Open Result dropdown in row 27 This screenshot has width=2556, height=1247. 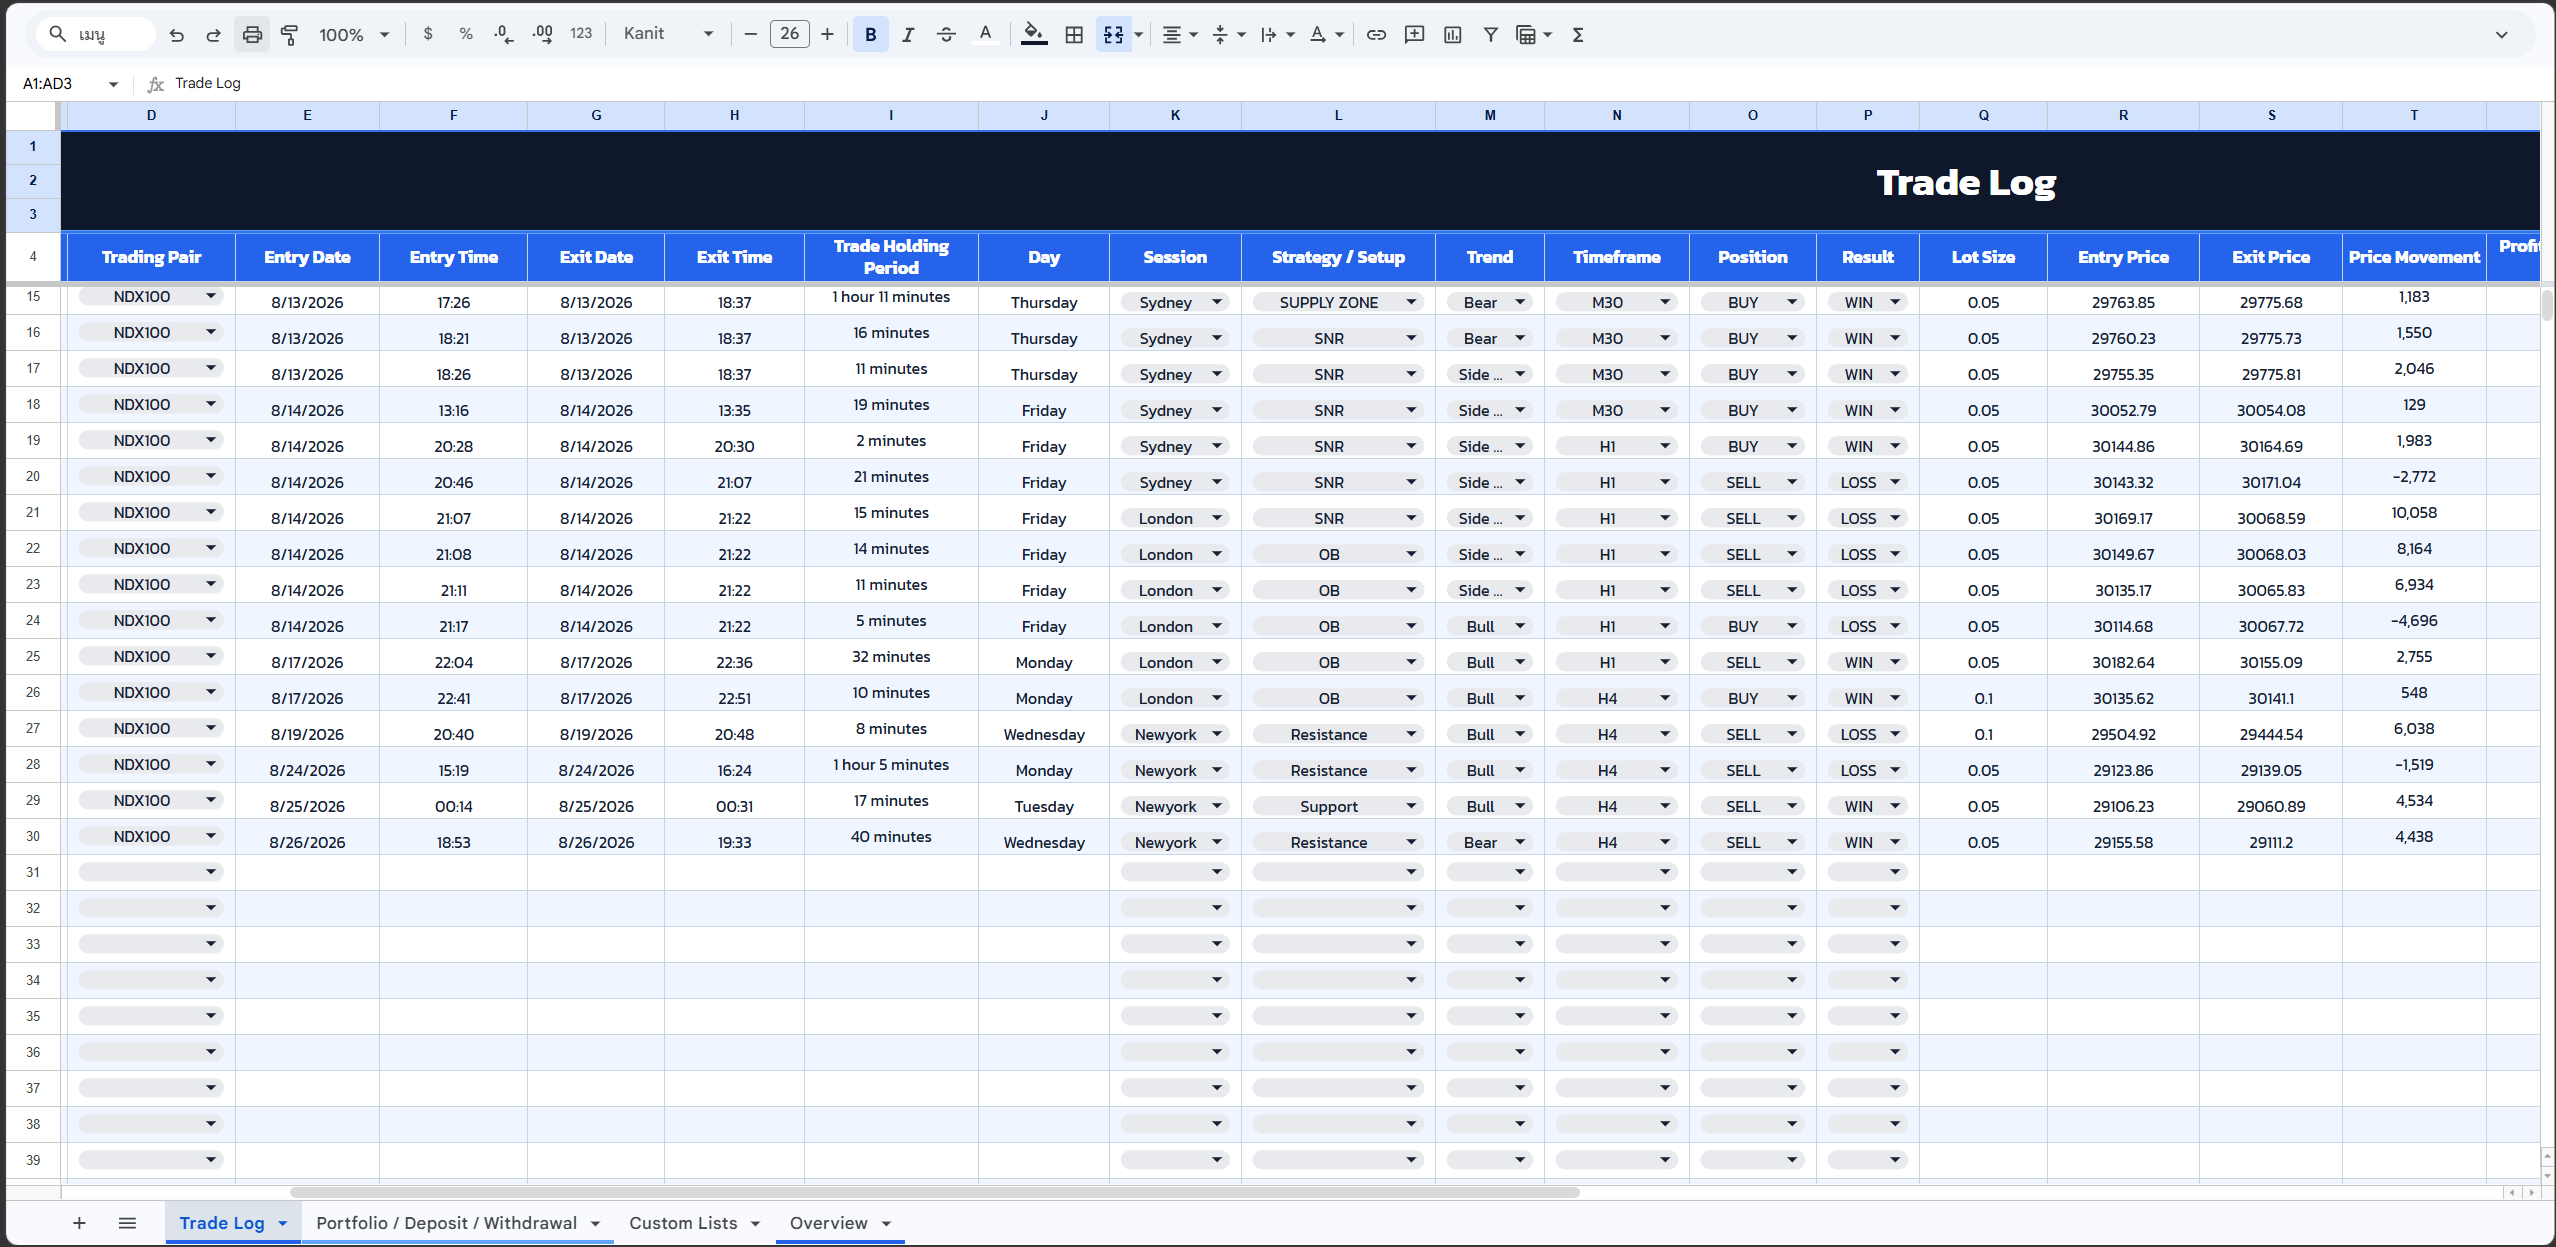(1895, 734)
